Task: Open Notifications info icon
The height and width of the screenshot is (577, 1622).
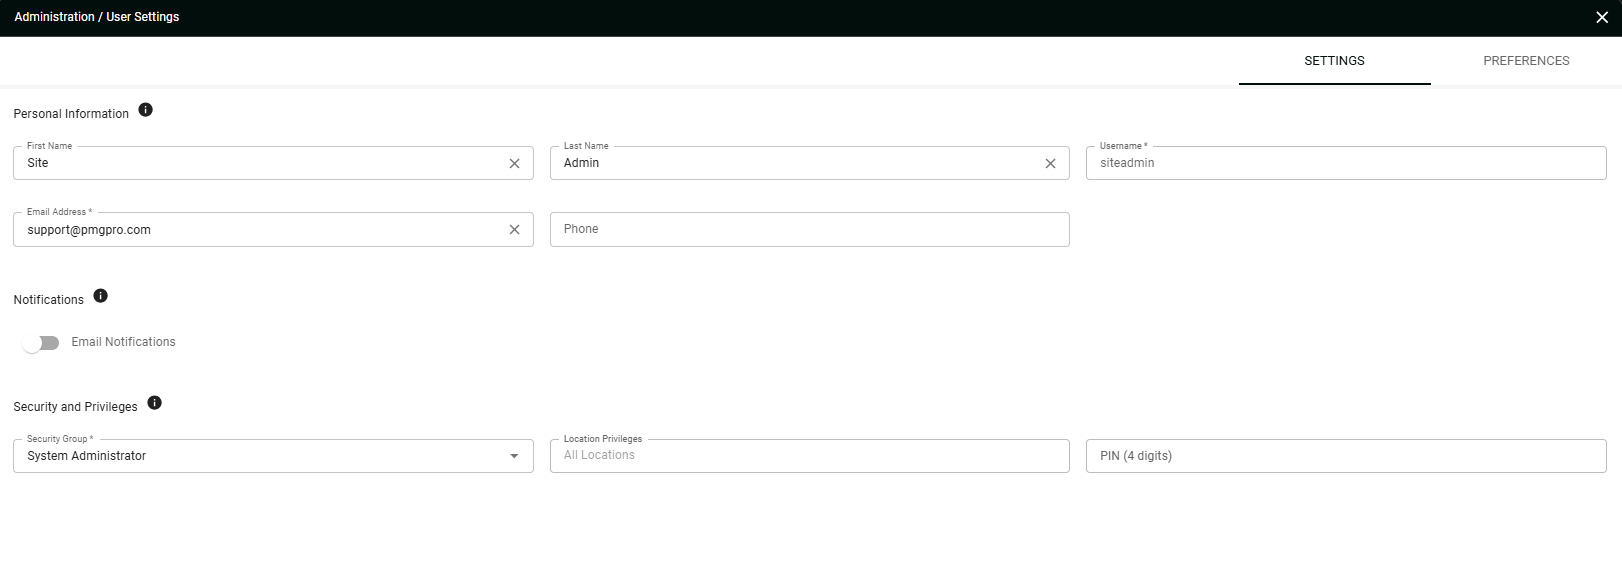Action: pyautogui.click(x=101, y=296)
